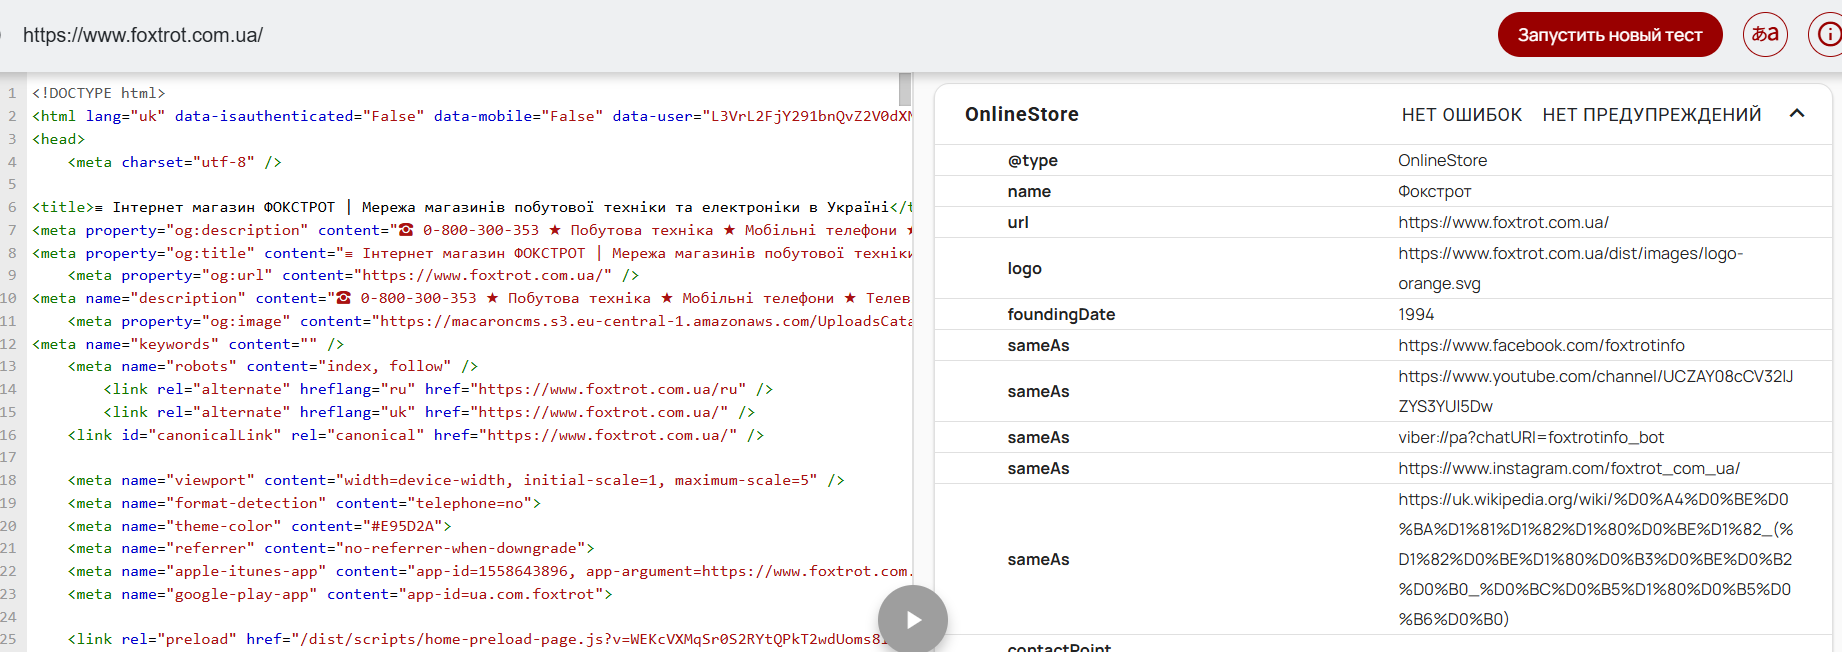The height and width of the screenshot is (652, 1842).
Task: Click the format-detection meta line
Action: click(x=304, y=503)
